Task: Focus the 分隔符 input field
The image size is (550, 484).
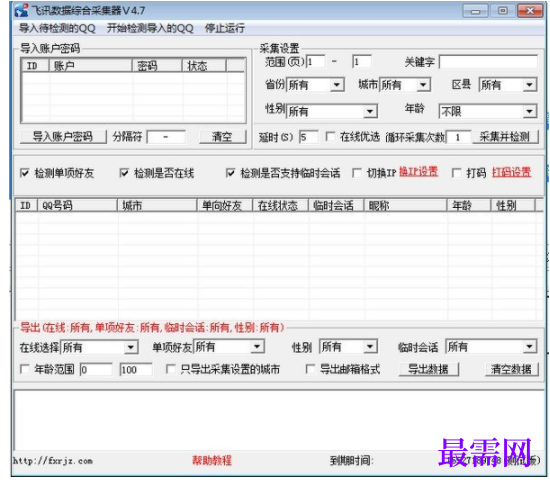Action: pyautogui.click(x=166, y=137)
